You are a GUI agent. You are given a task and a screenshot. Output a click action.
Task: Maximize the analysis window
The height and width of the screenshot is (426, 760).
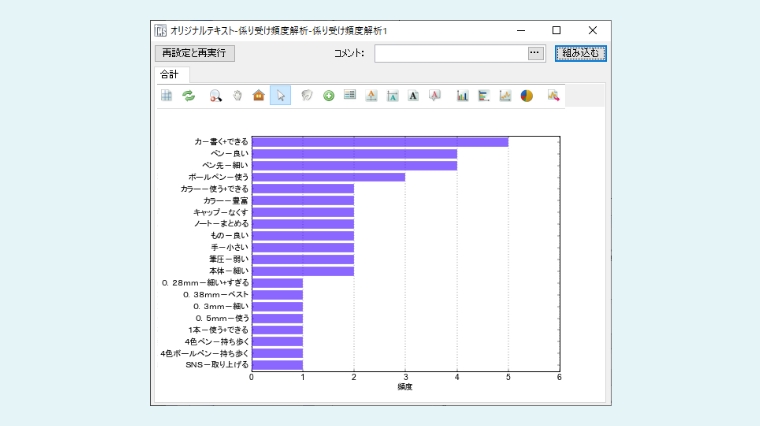point(556,31)
